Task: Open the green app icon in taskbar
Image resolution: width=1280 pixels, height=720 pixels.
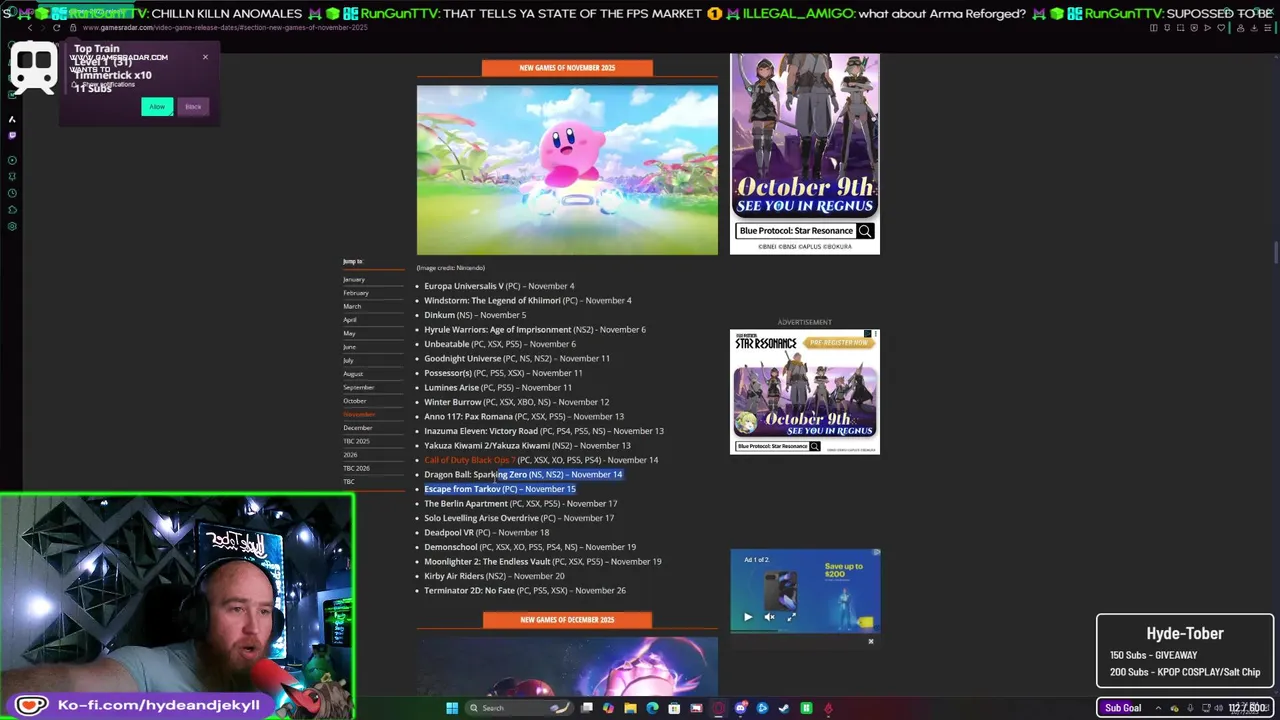Action: tap(806, 708)
